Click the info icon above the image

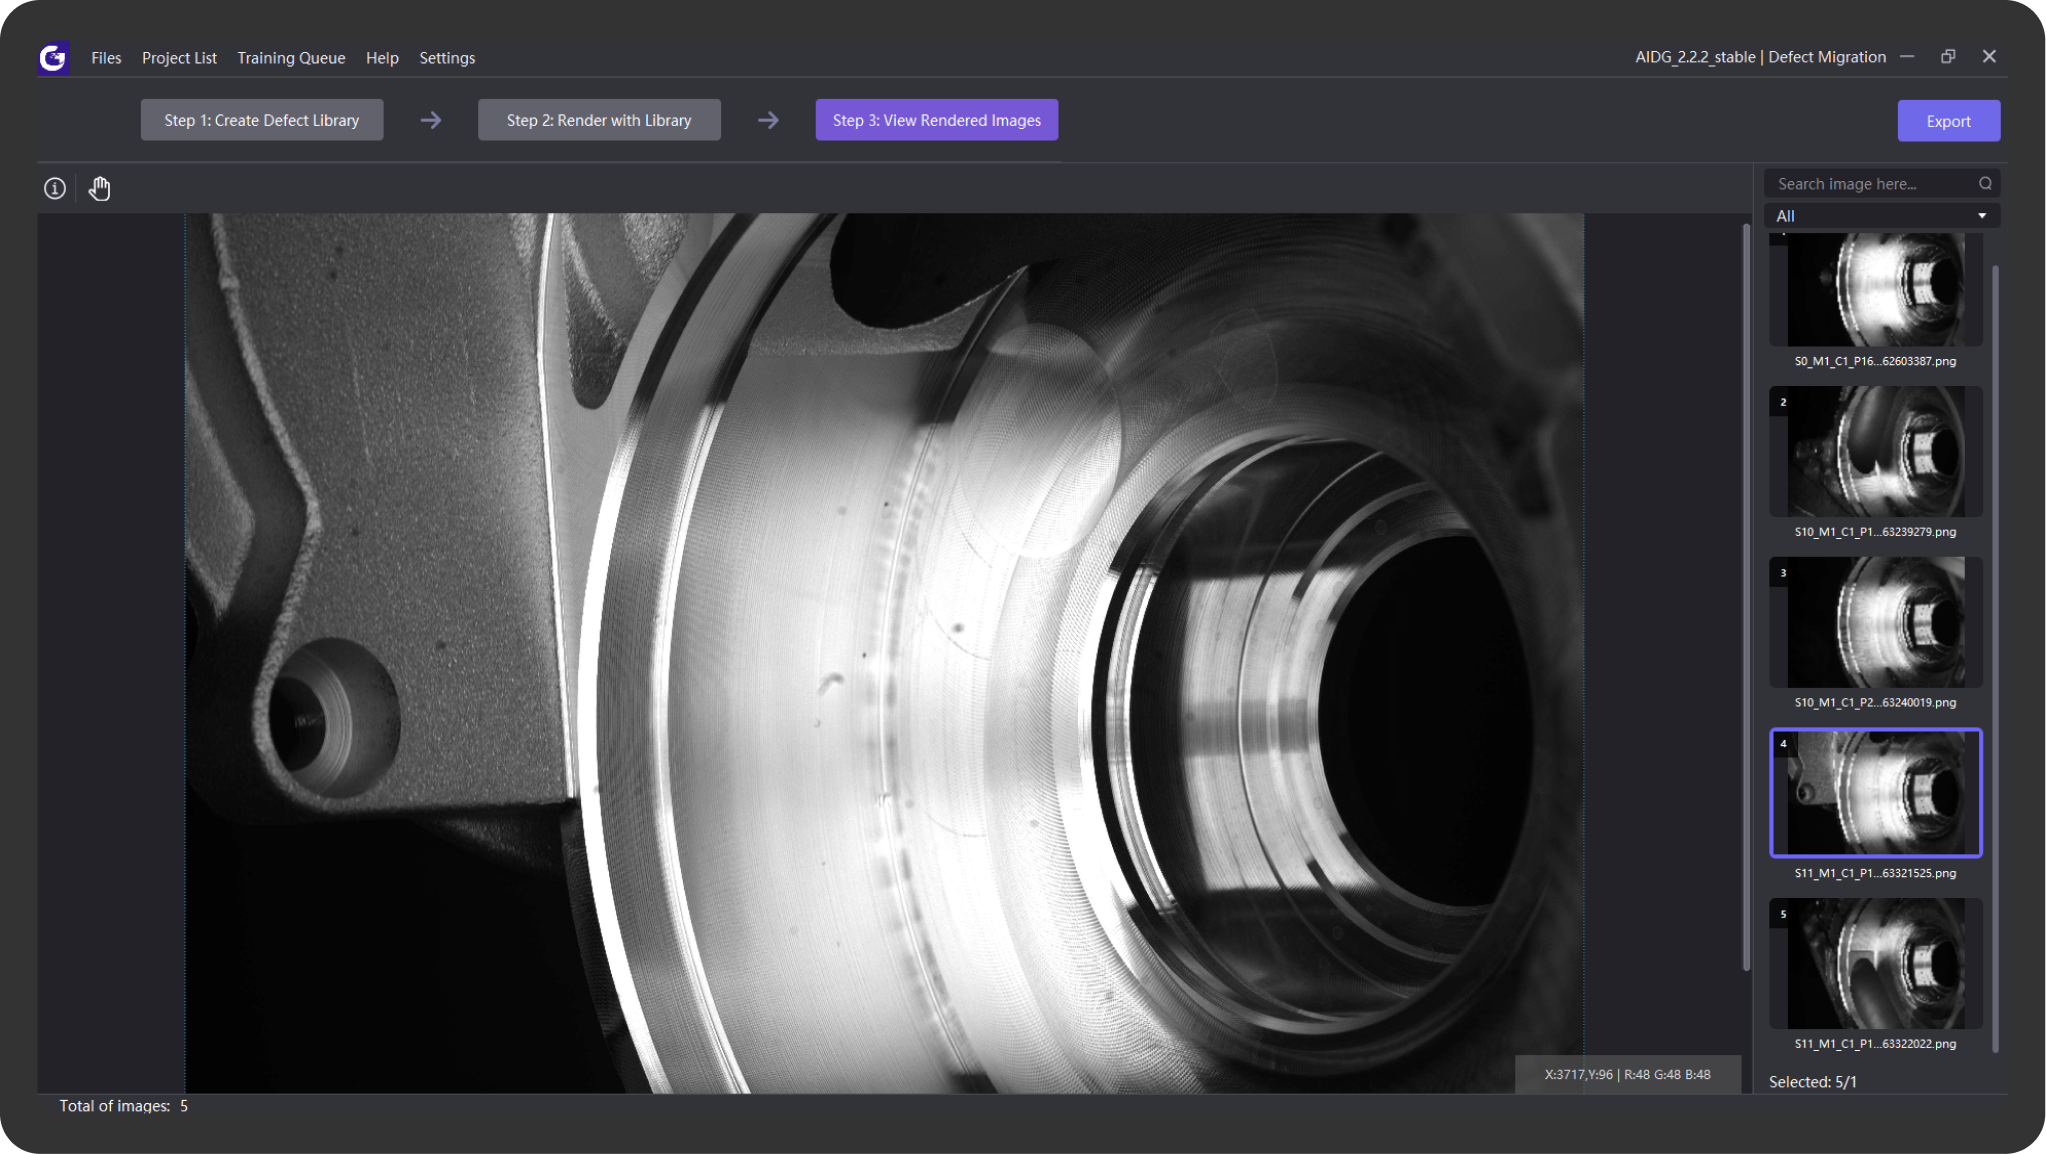[55, 188]
